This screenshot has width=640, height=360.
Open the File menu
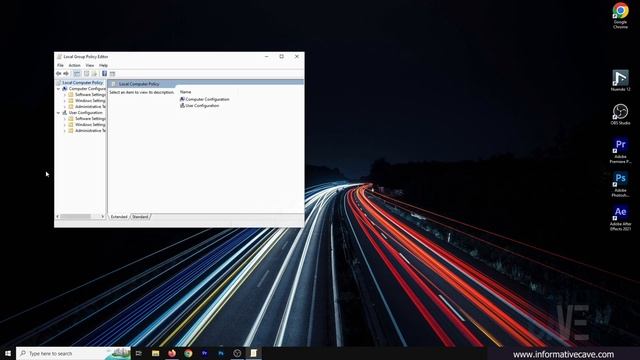point(60,65)
